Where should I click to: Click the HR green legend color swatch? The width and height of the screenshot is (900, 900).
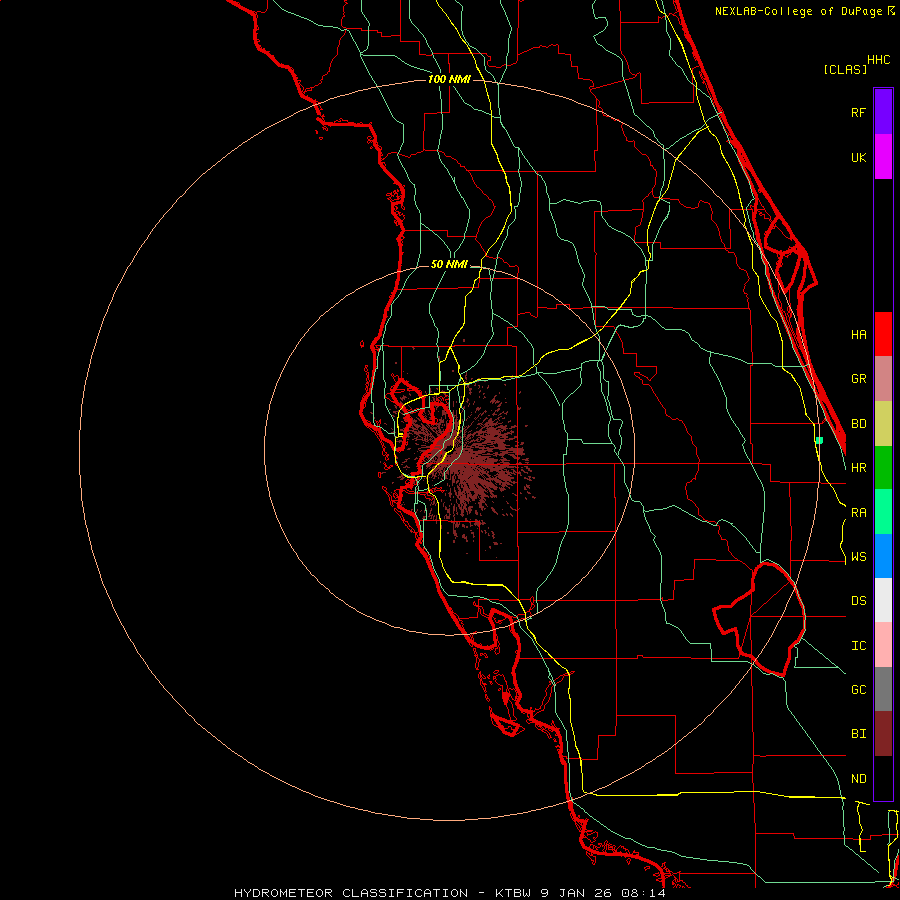[x=883, y=468]
